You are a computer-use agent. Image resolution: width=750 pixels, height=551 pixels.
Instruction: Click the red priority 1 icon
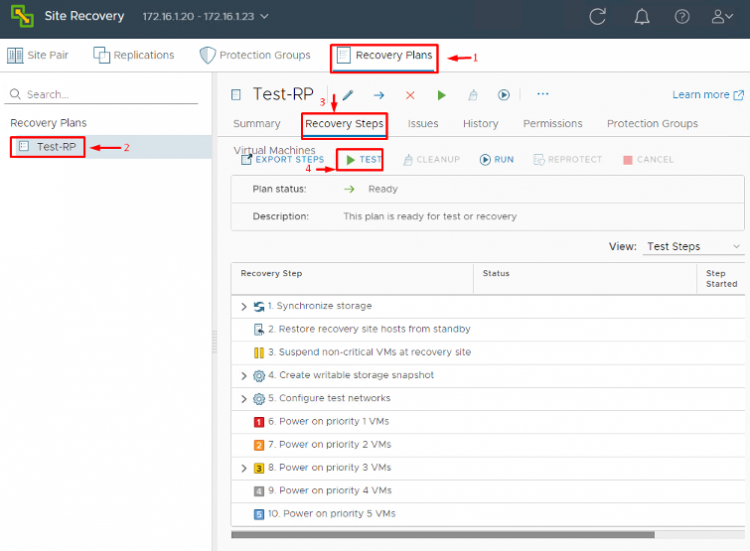pos(259,422)
